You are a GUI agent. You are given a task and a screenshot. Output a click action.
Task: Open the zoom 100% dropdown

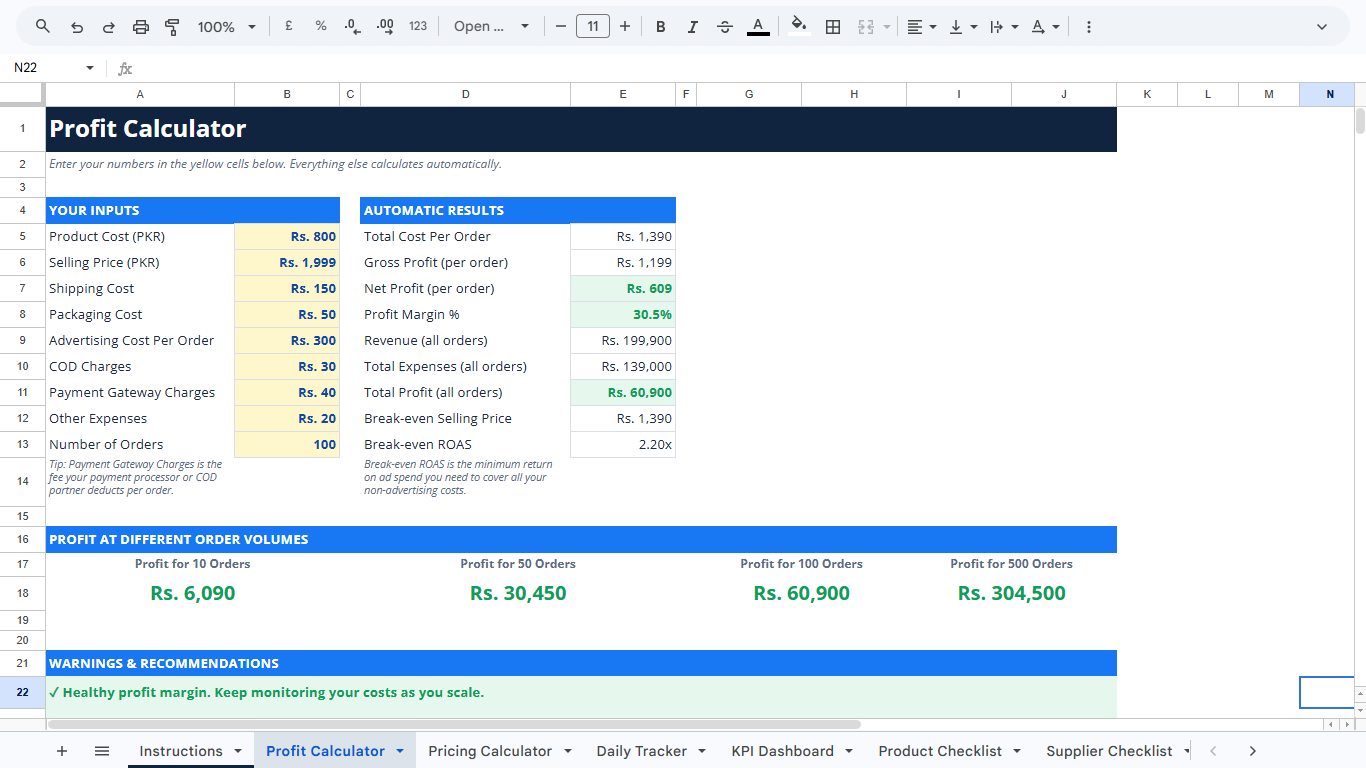[x=227, y=27]
